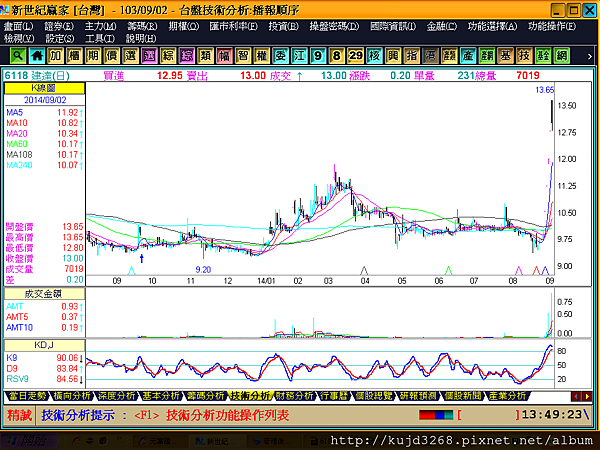Open the 工具(T) menu
This screenshot has width=600, height=450.
pyautogui.click(x=100, y=38)
